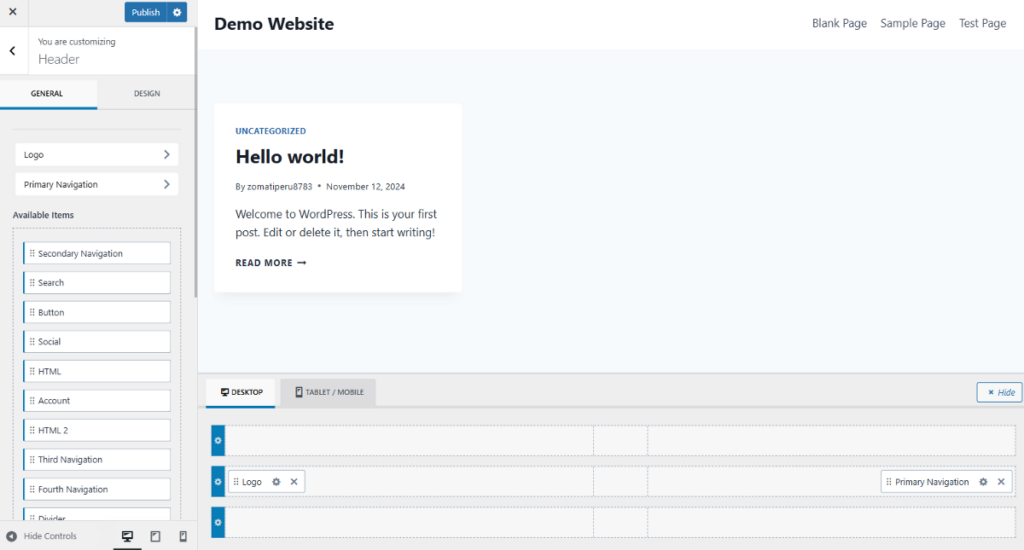This screenshot has height=550, width=1024.
Task: Open the Sample Page menu link
Action: tap(912, 24)
